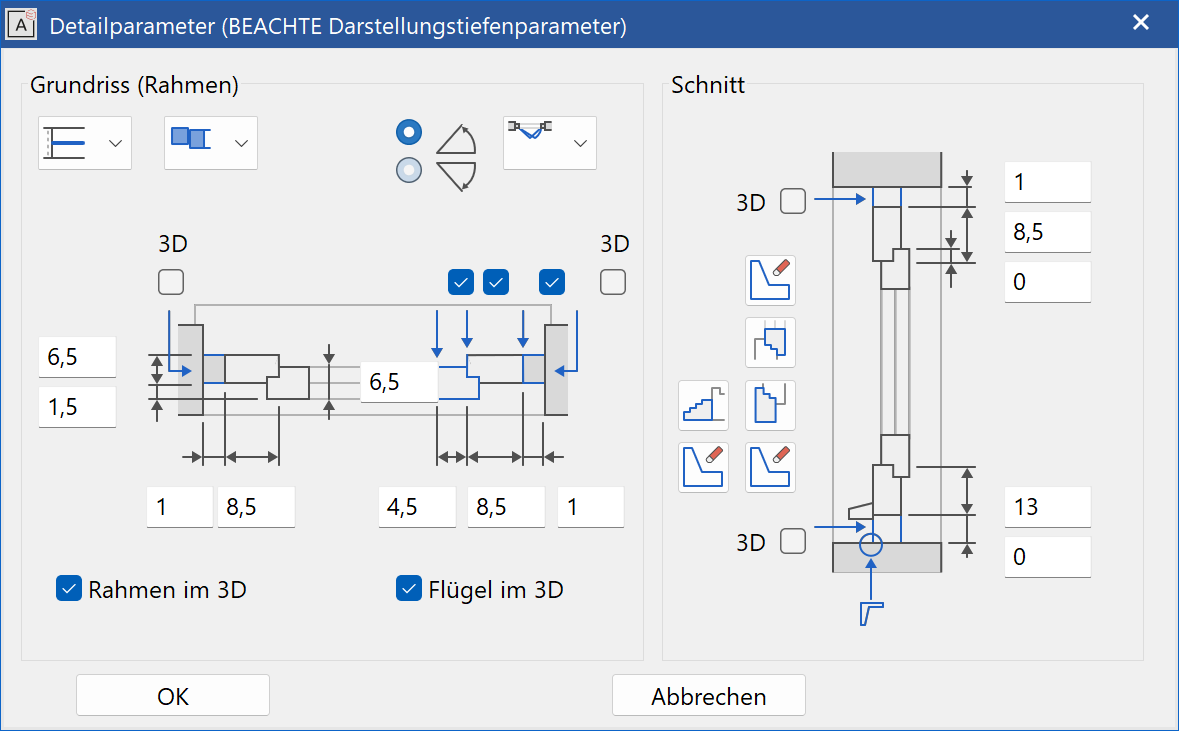Click the 8,5 field right of 4,5

pyautogui.click(x=506, y=507)
